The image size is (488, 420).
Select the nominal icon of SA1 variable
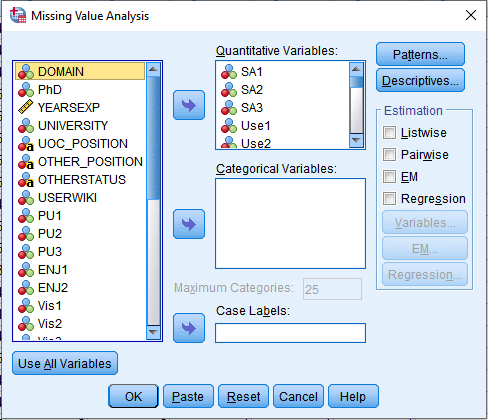click(x=229, y=72)
